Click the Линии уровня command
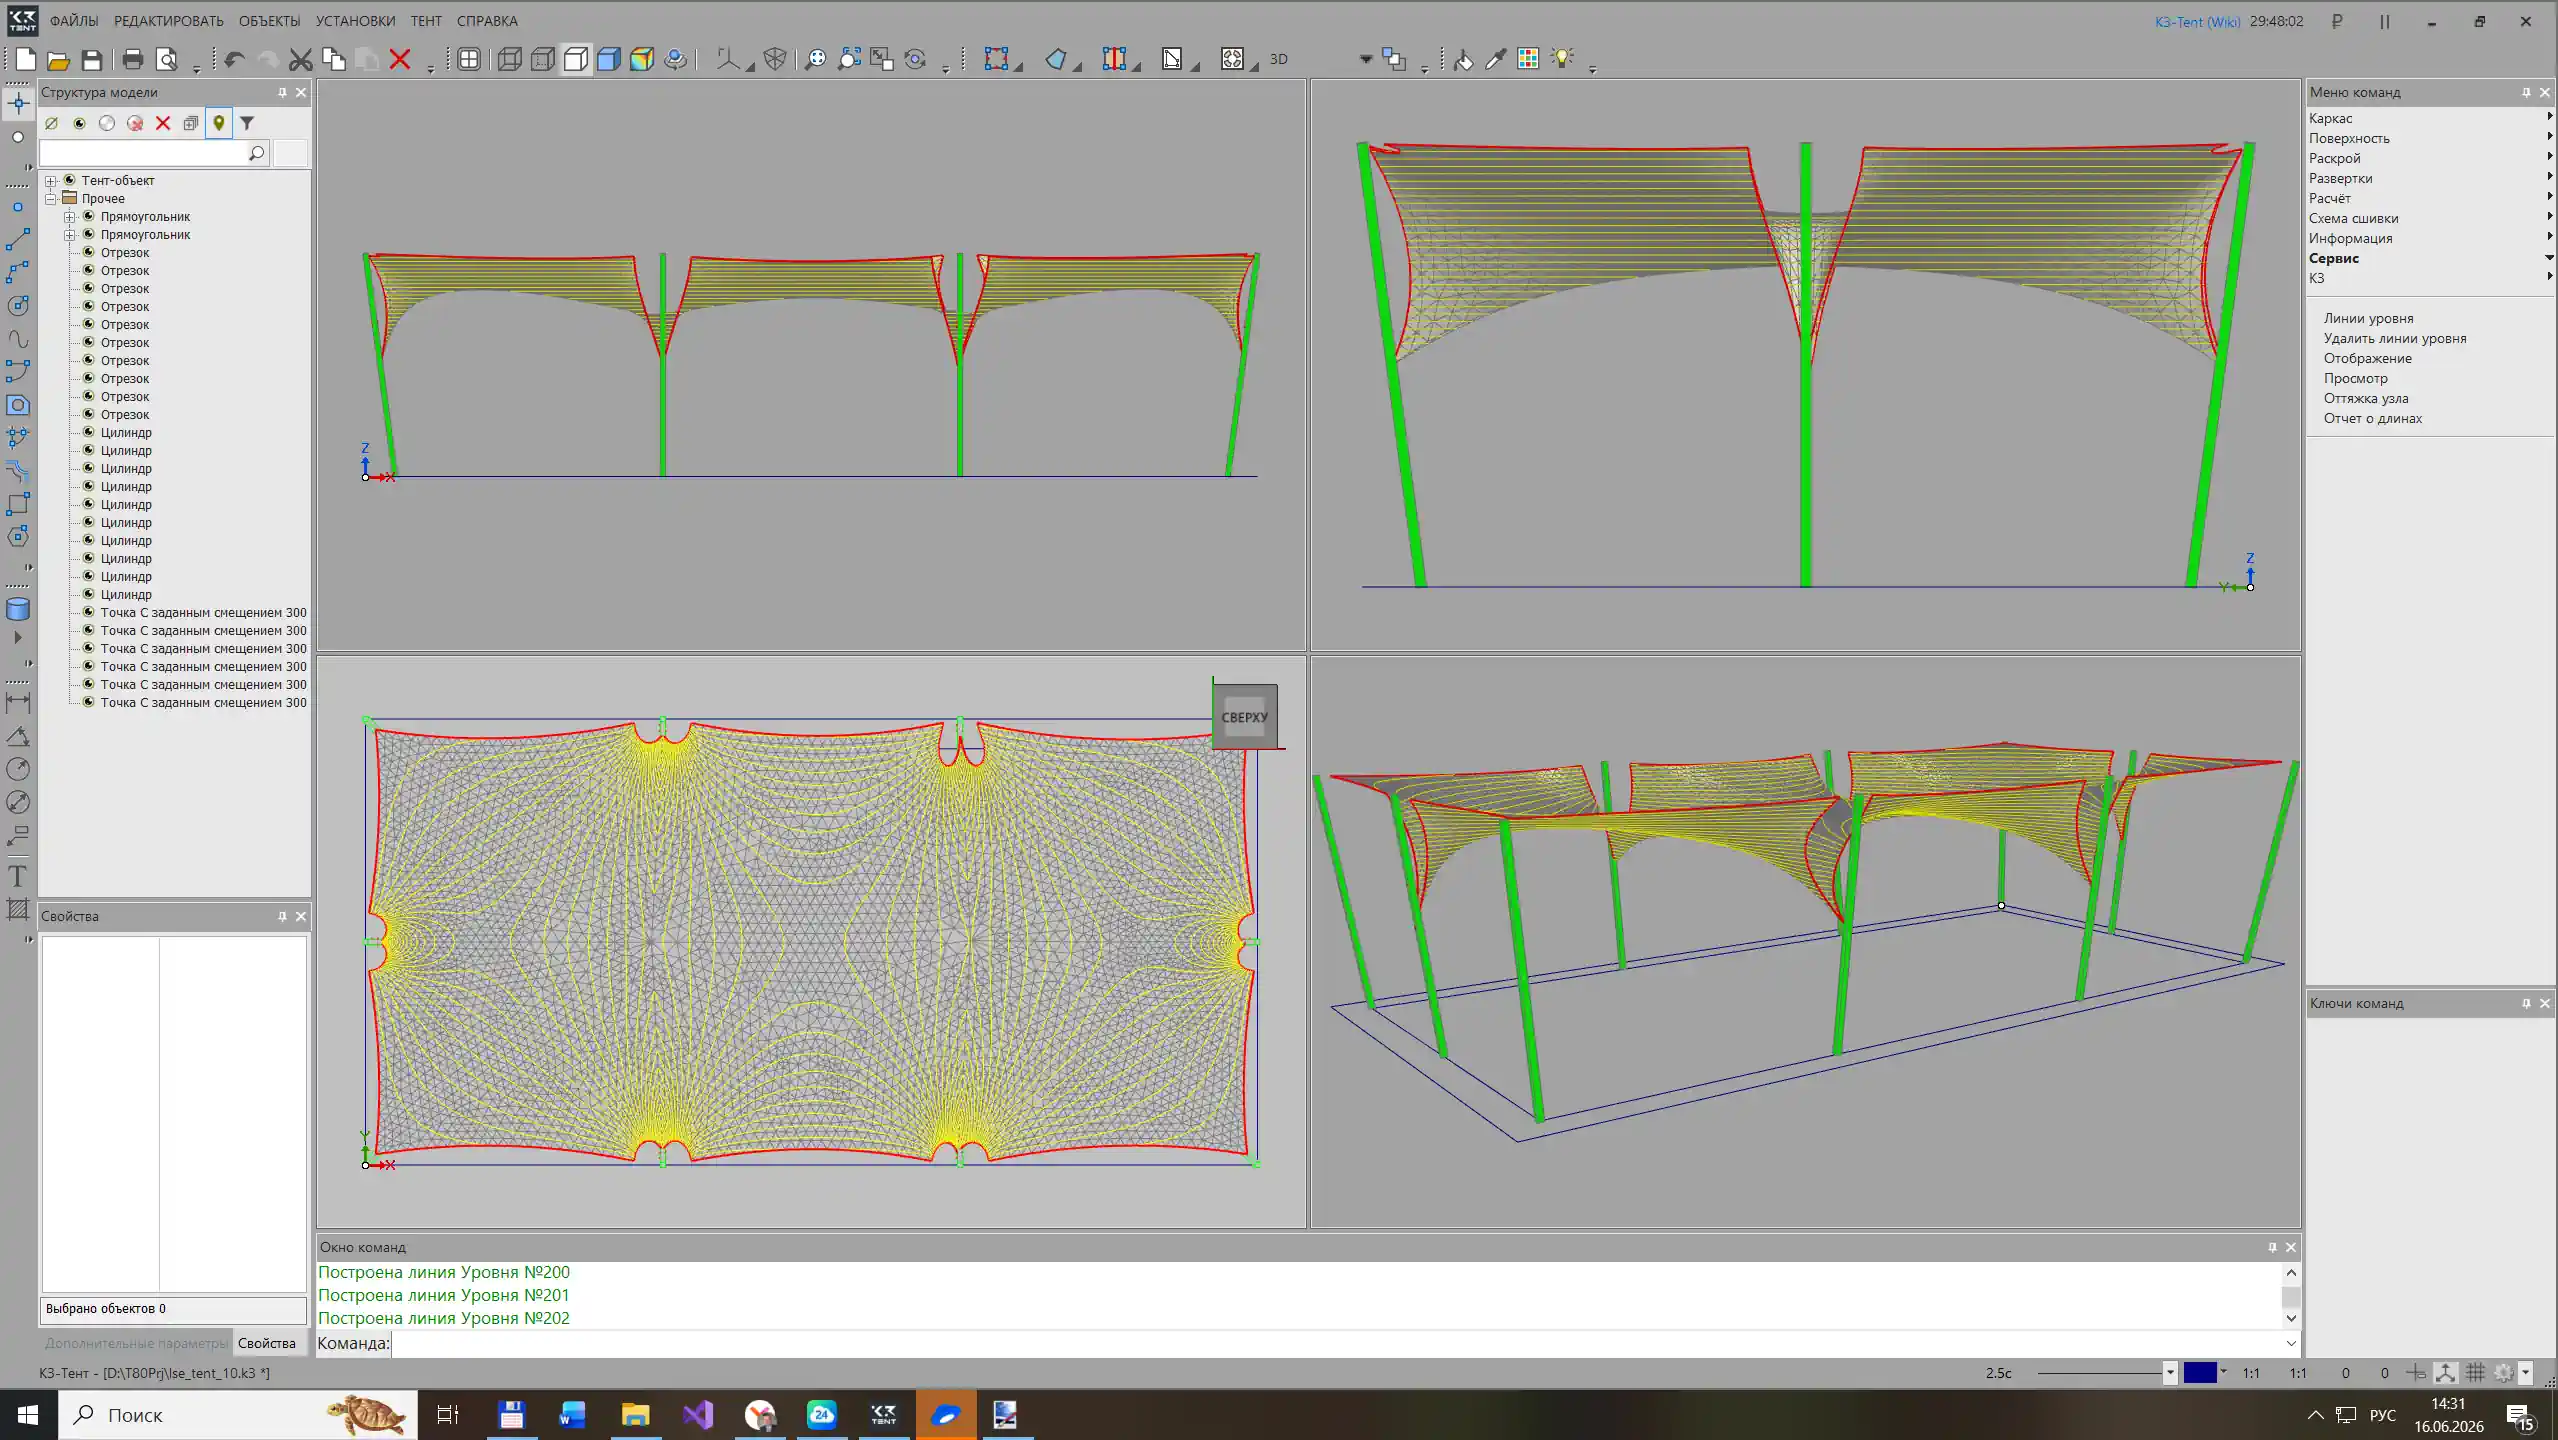This screenshot has width=2558, height=1440. 2368,318
